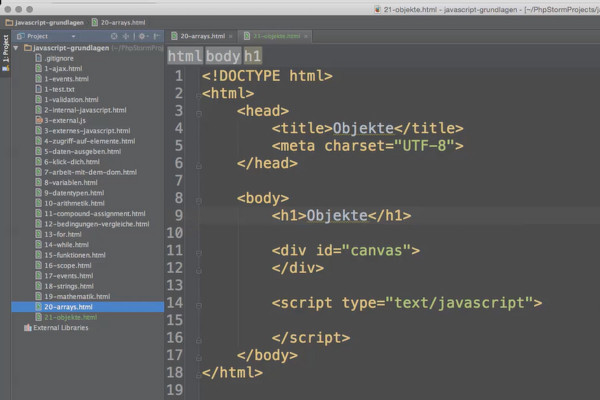Close the 20-arrays.html editor tab

(x=230, y=36)
